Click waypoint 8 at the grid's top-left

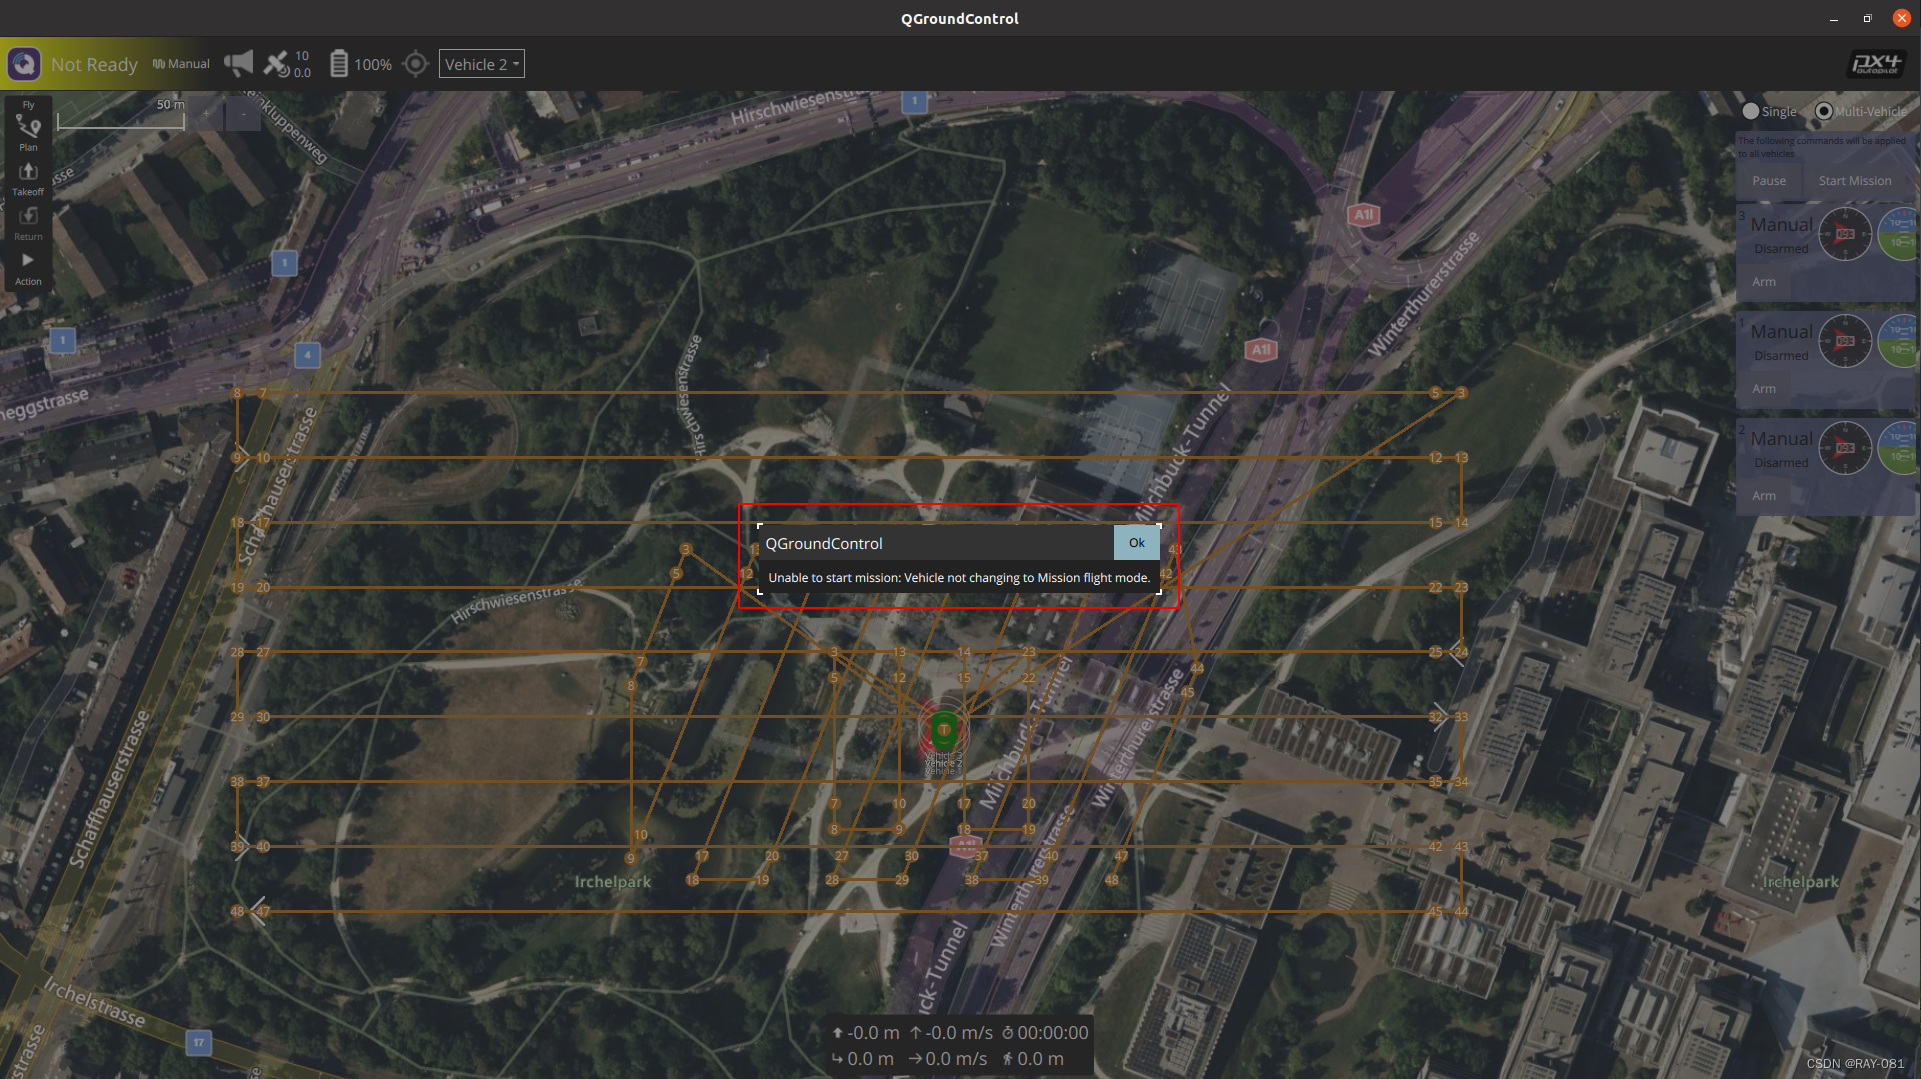pyautogui.click(x=237, y=393)
